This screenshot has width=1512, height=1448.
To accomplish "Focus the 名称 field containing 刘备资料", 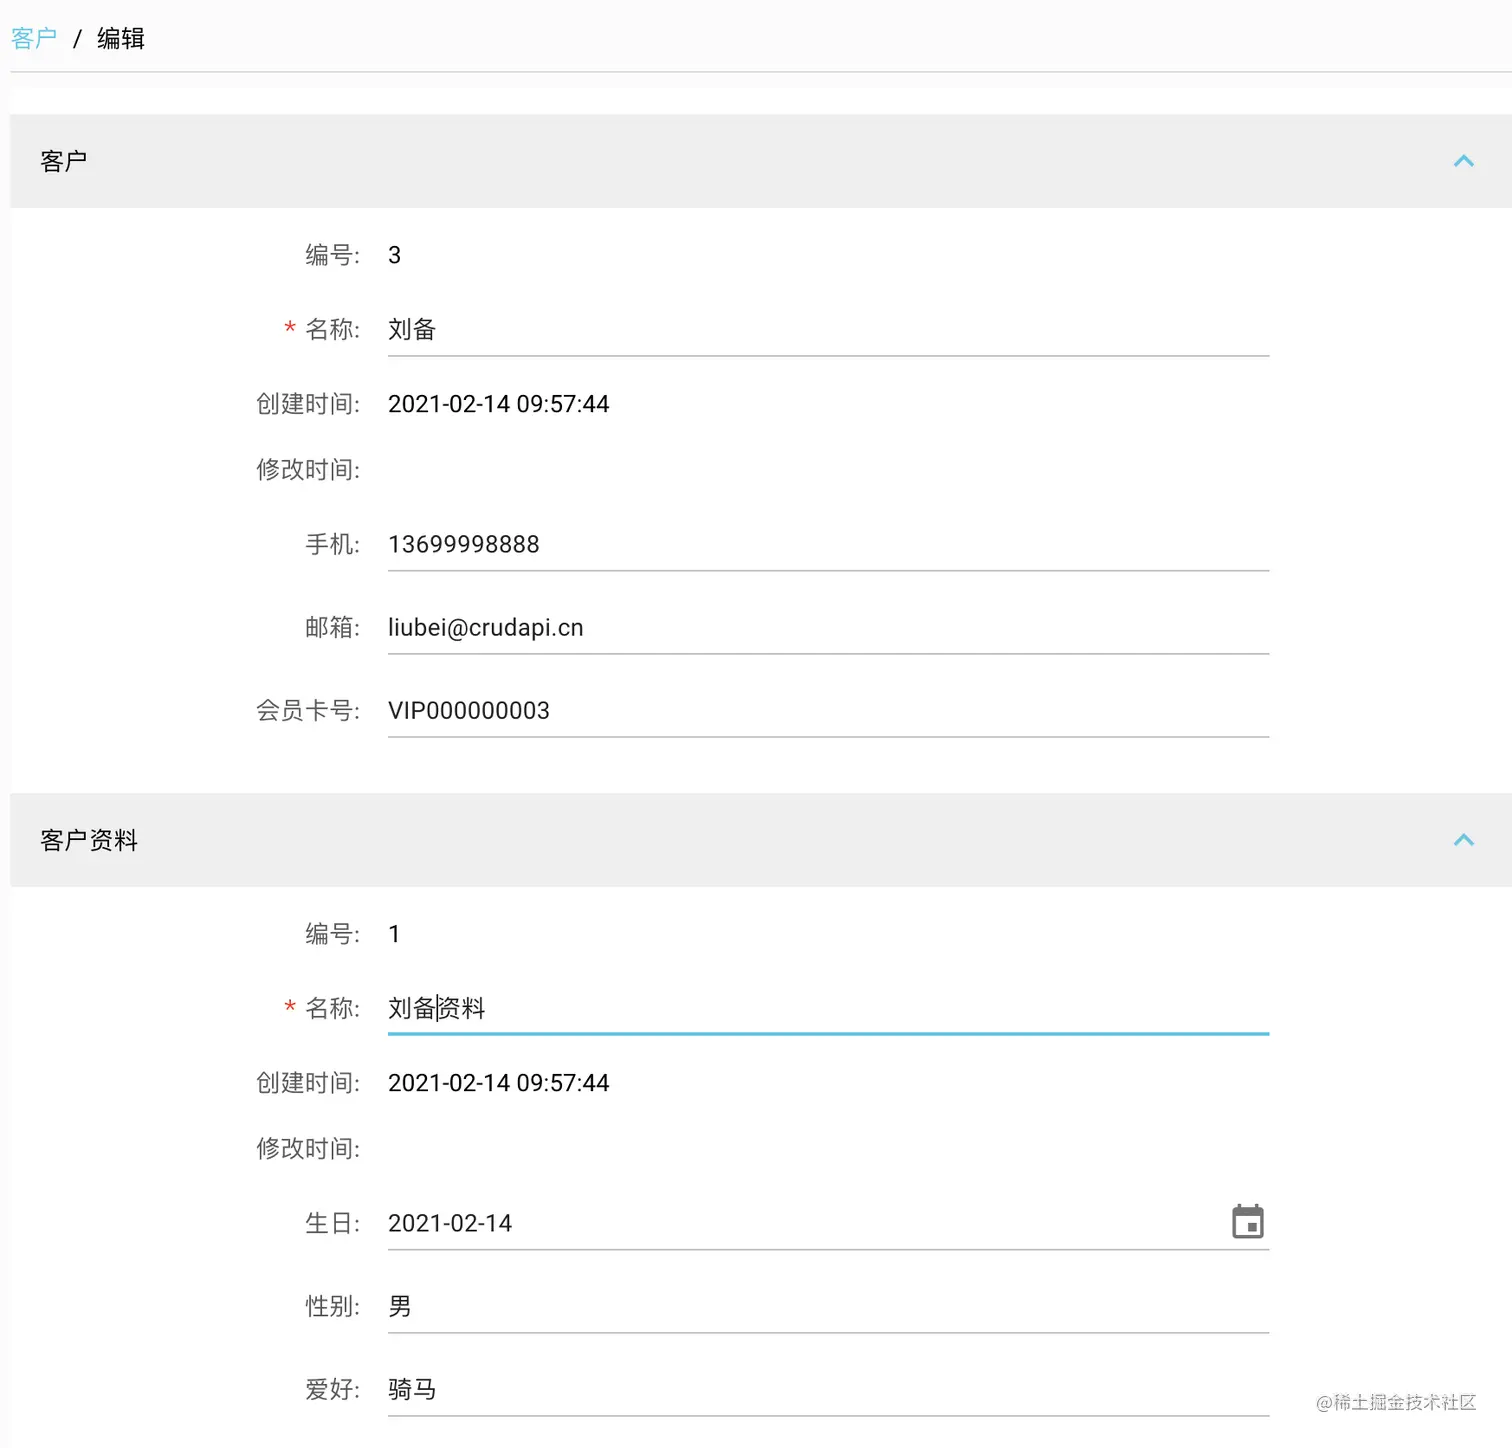I will pos(828,1009).
